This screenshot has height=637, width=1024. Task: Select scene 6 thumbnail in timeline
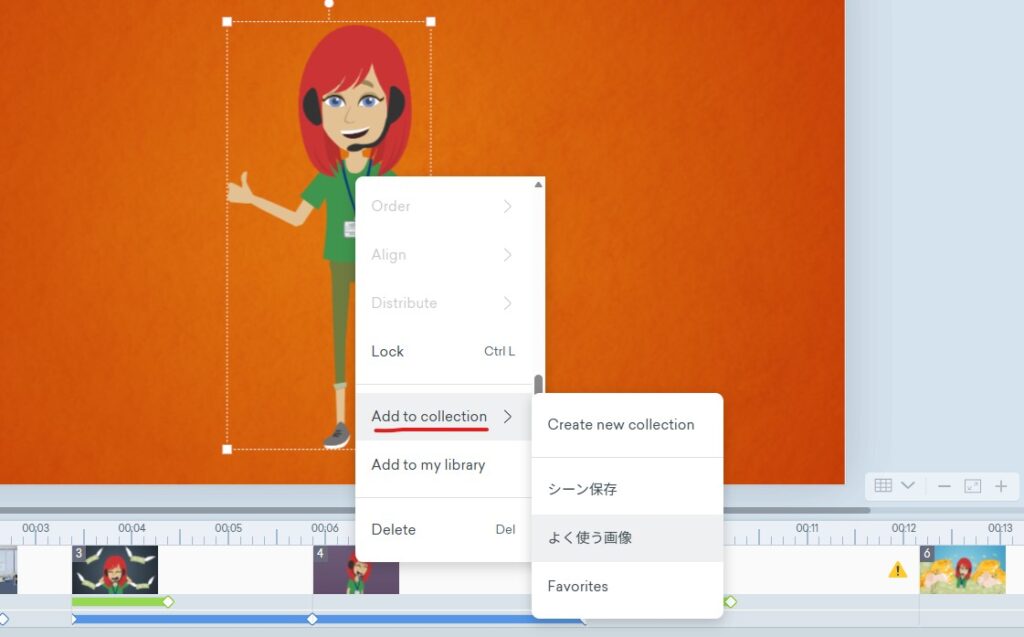(x=962, y=569)
